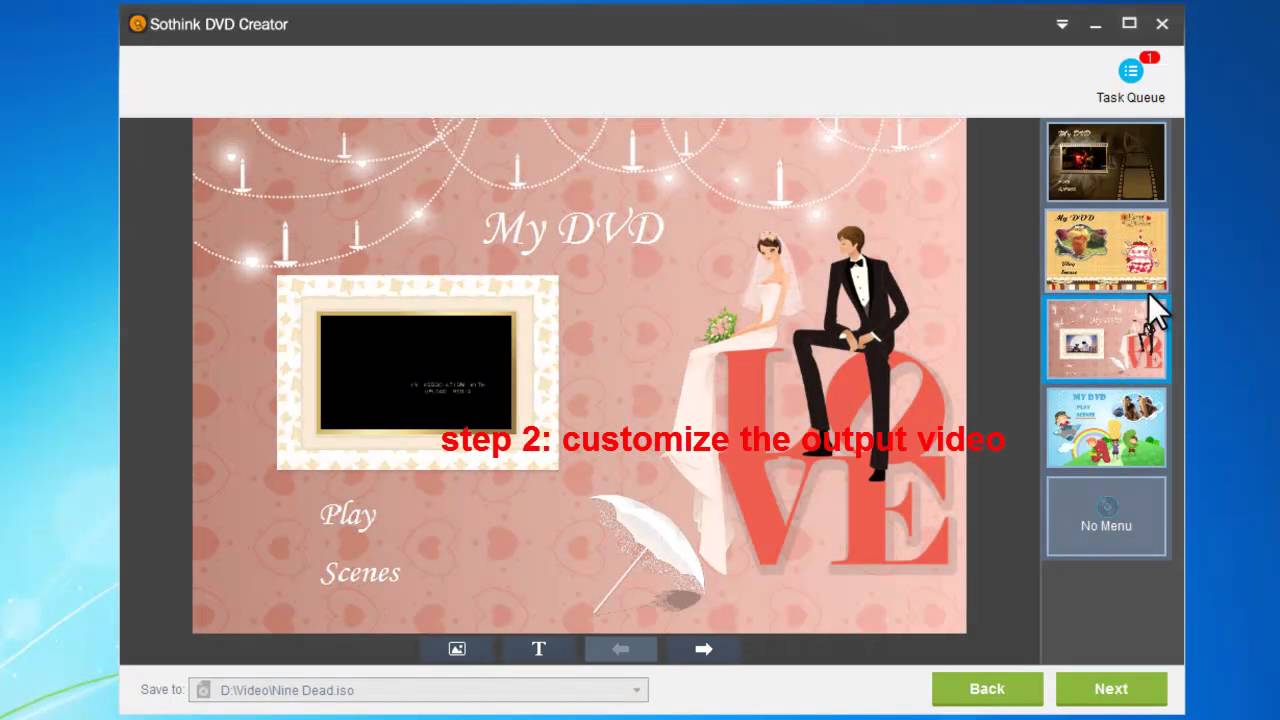Select the kids rainbow menu template

click(1106, 428)
